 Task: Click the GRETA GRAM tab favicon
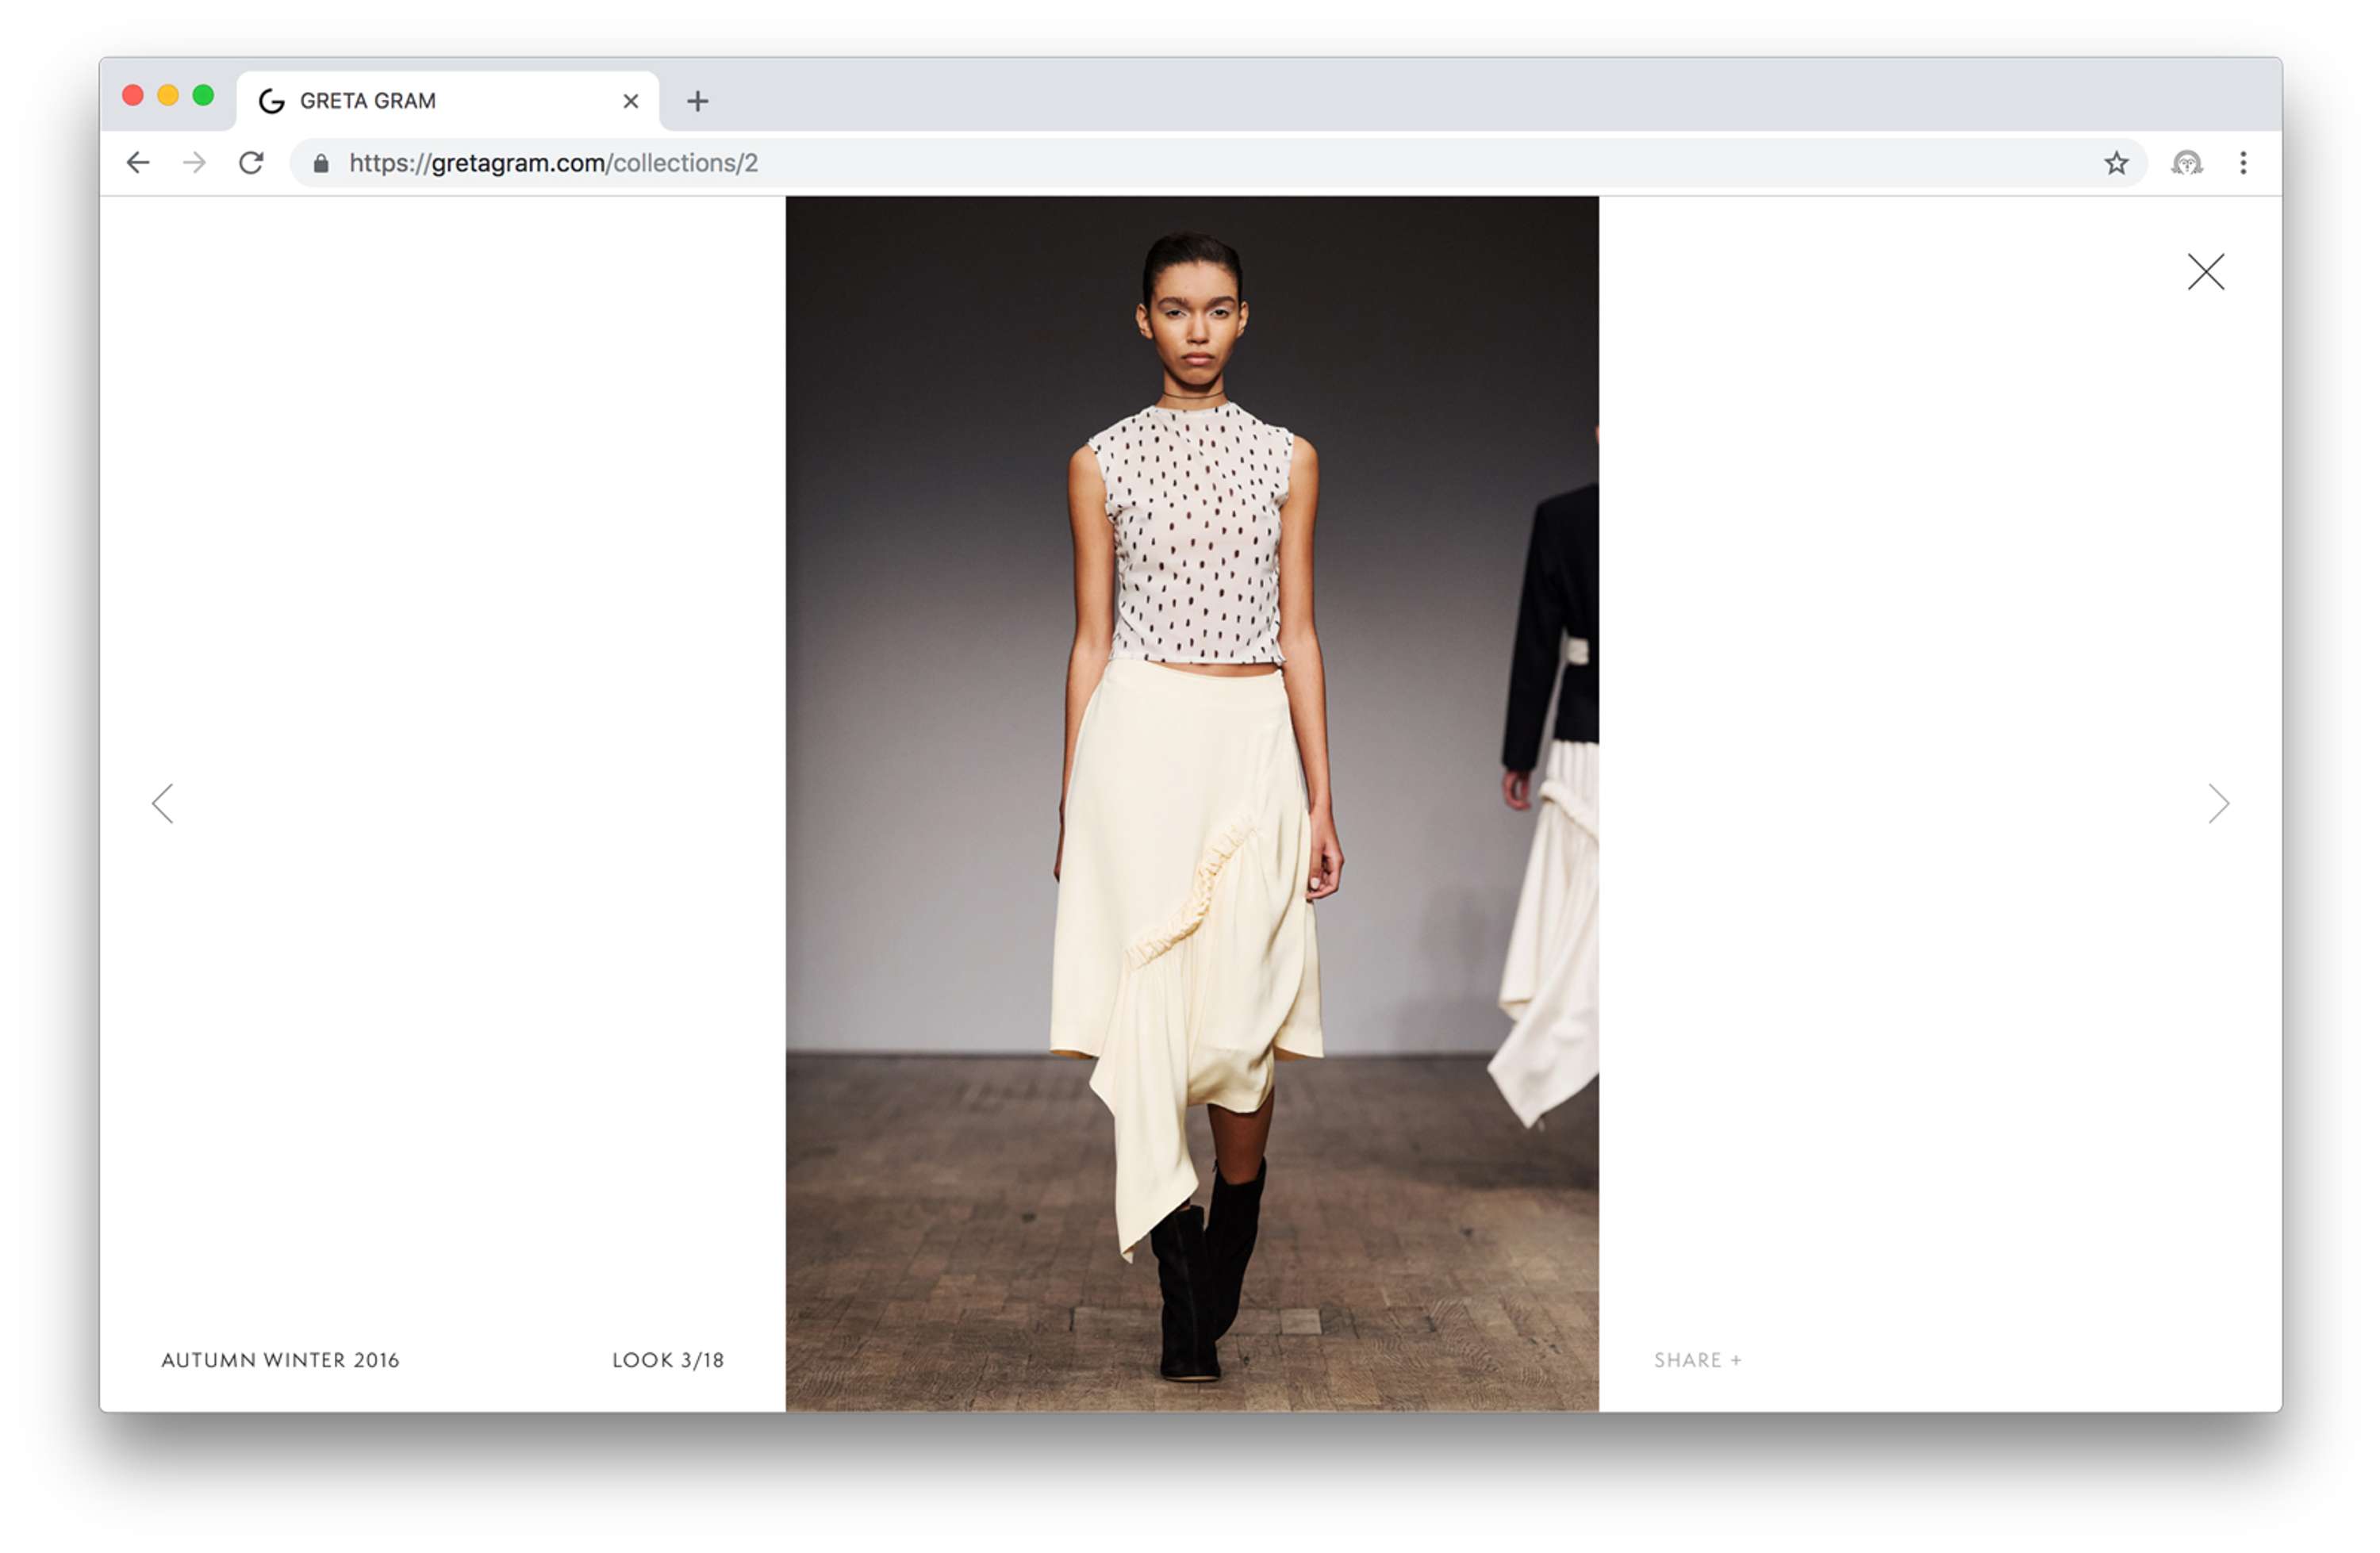coord(272,101)
